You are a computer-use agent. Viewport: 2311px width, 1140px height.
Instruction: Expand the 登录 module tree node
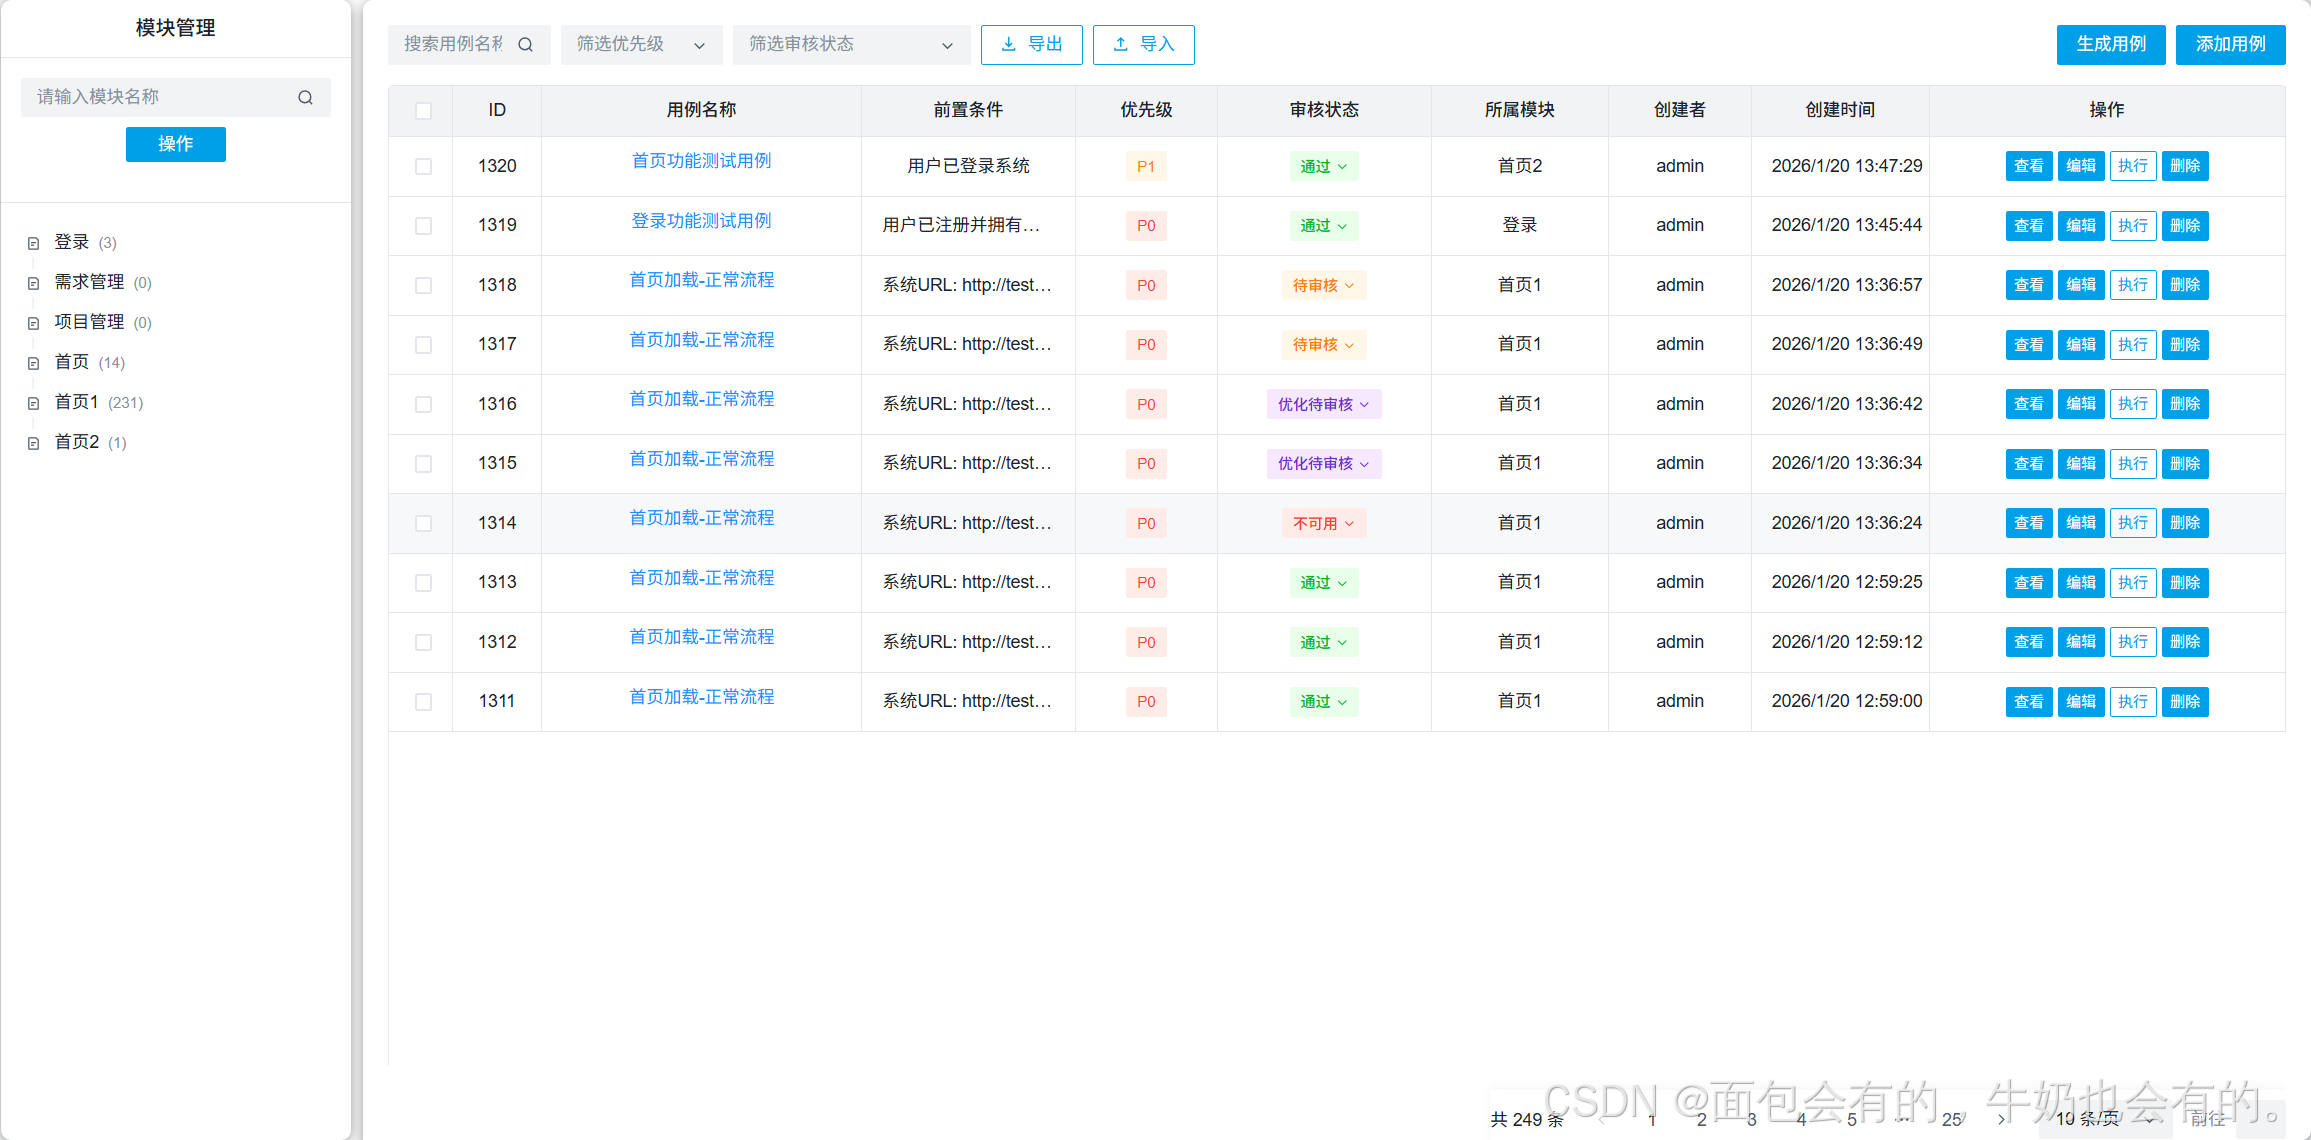tap(33, 243)
